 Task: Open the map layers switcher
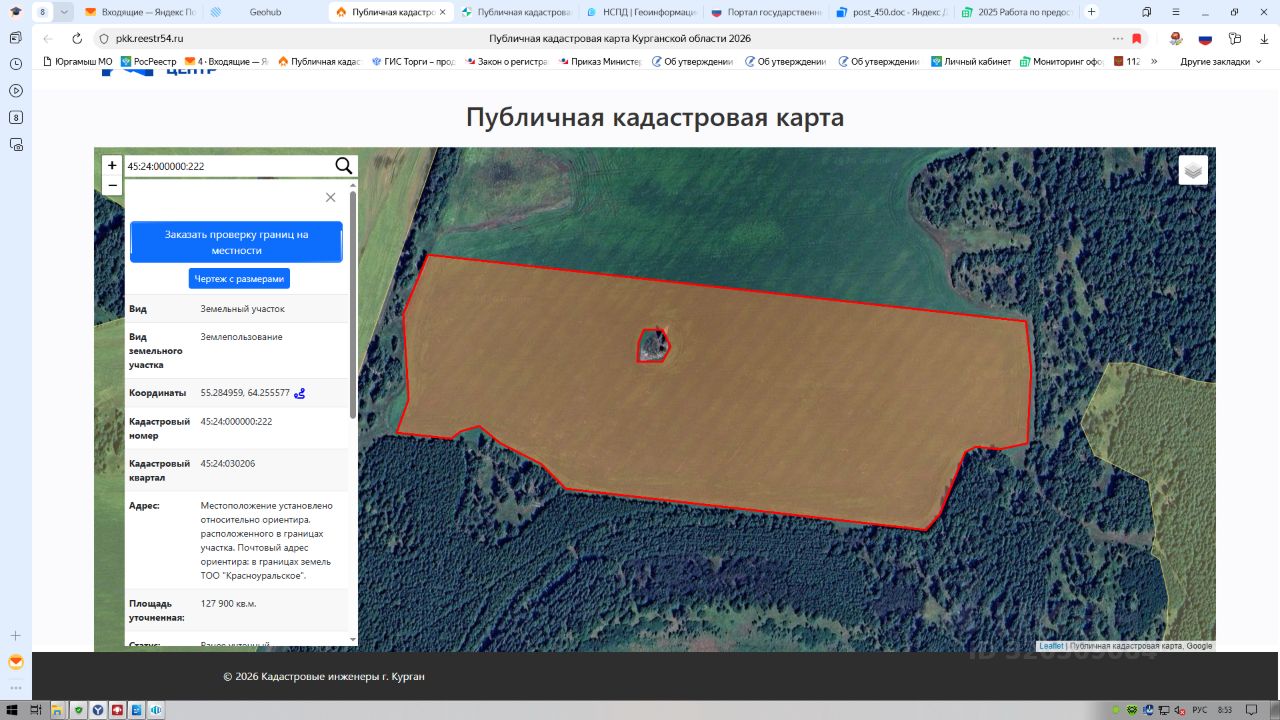point(1193,170)
